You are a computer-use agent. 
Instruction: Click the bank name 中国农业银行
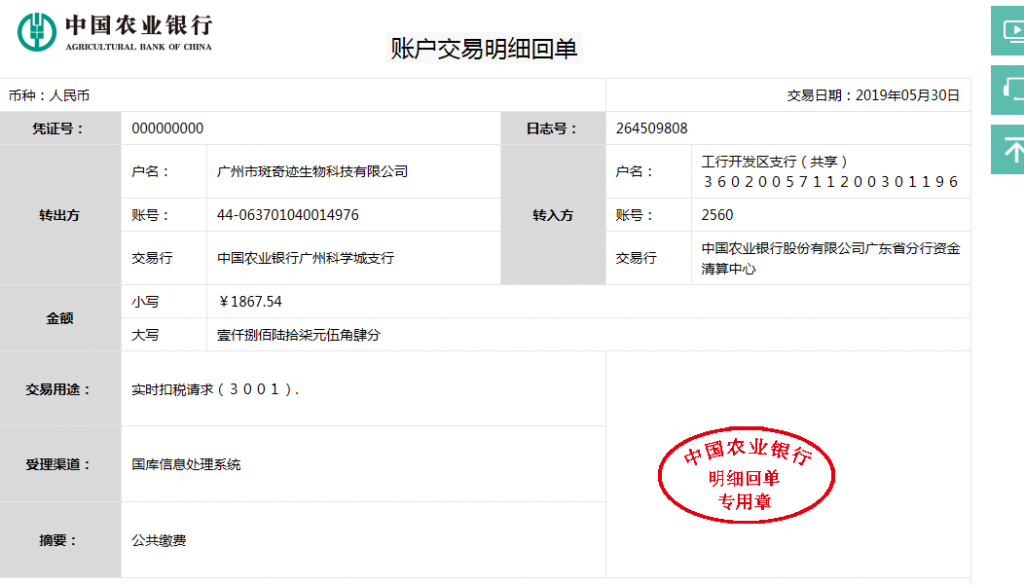pyautogui.click(x=138, y=25)
